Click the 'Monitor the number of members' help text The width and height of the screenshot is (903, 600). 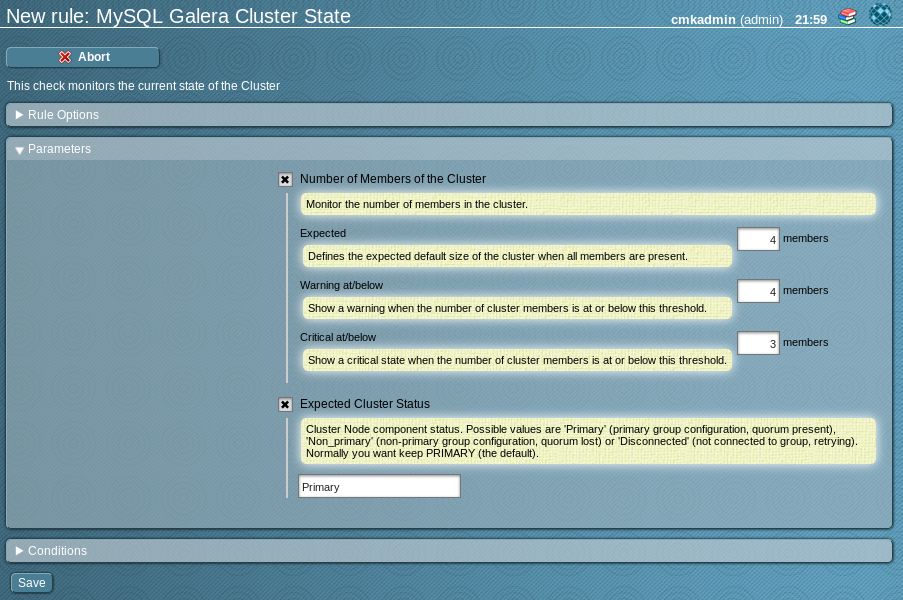tap(588, 204)
